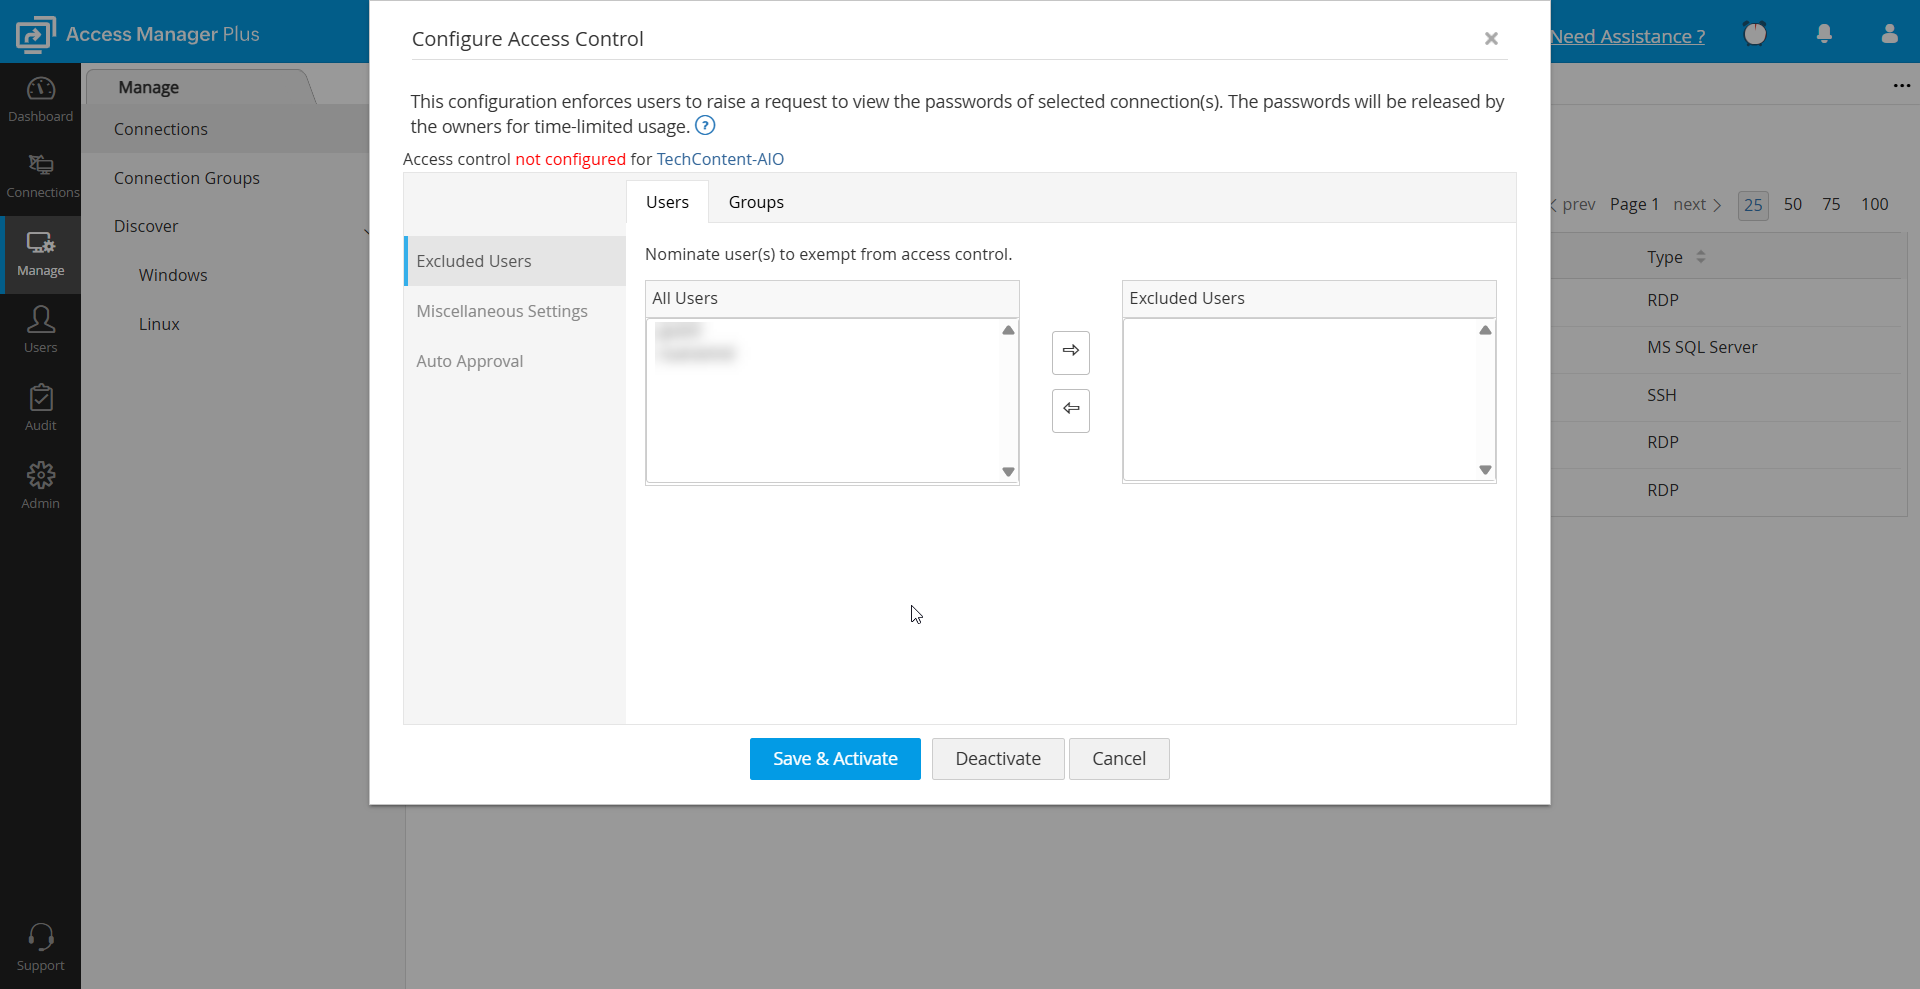Switch to the Groups tab
The image size is (1920, 989).
(x=756, y=202)
